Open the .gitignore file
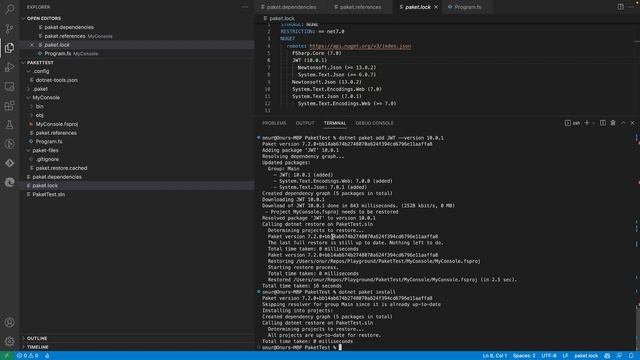This screenshot has width=640, height=360. pos(137,159)
